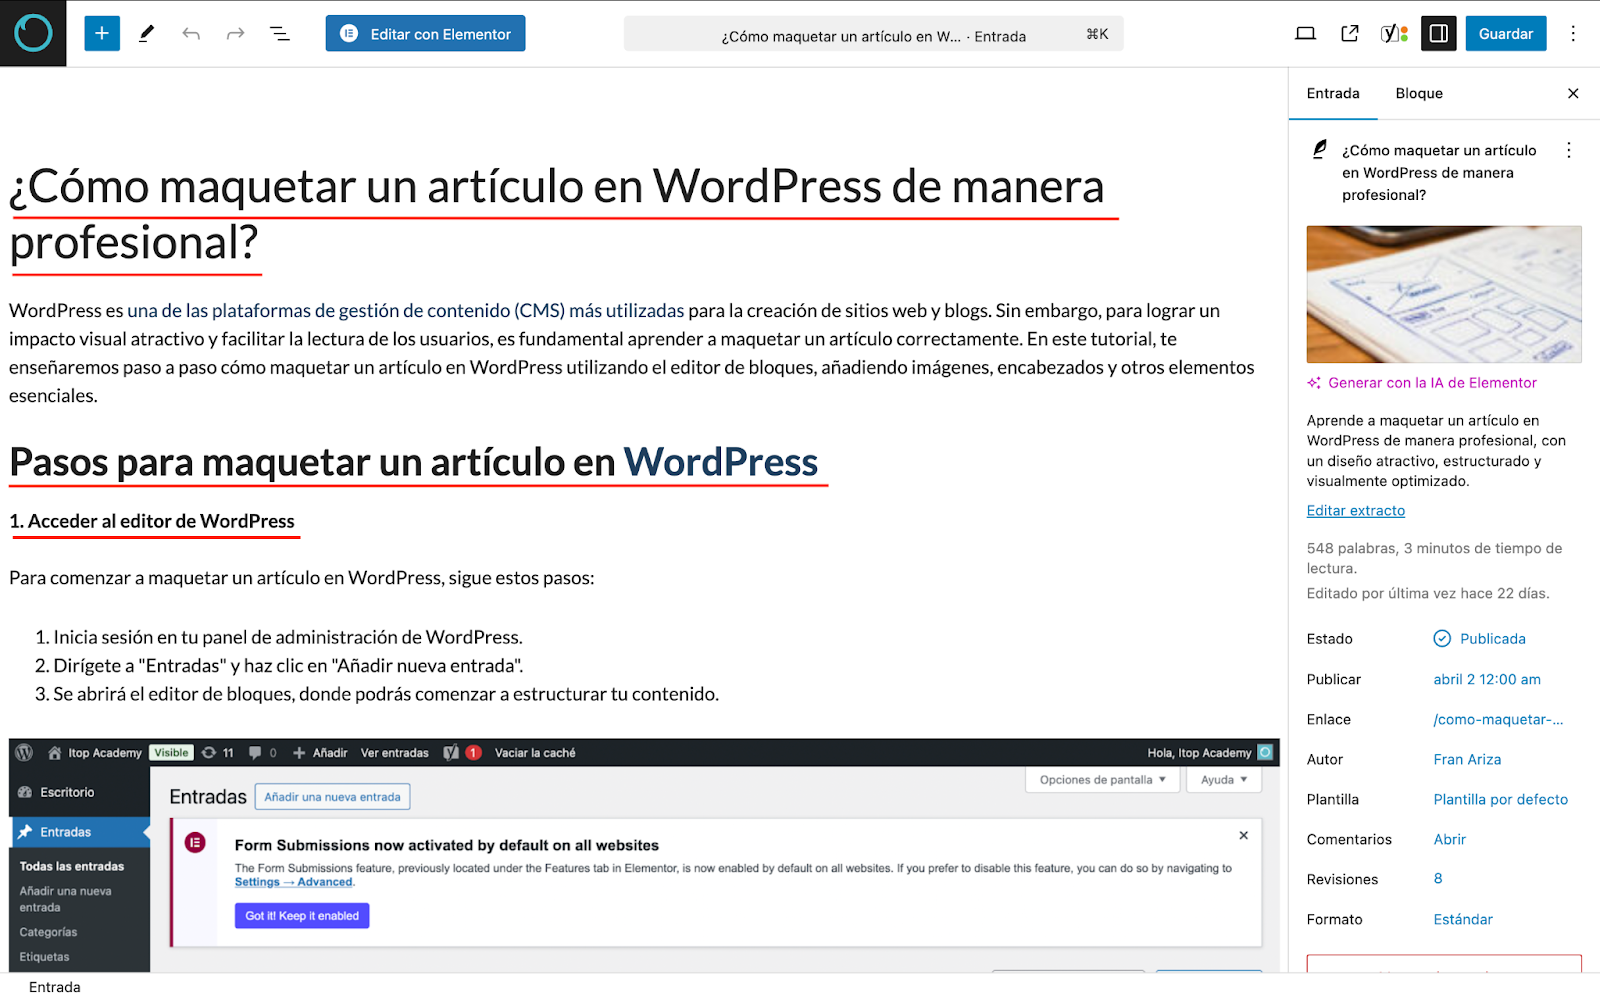Click Vaciar la caché in screenshot
1600x1000 pixels.
click(535, 753)
